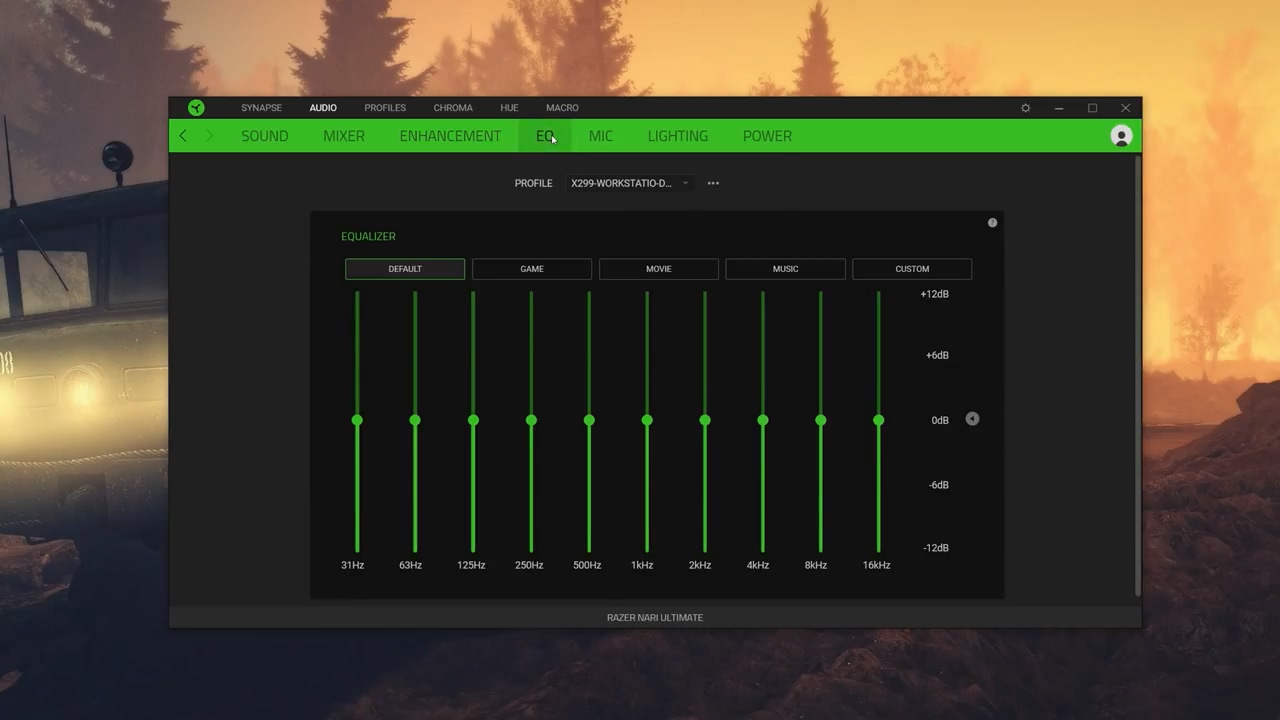Viewport: 1280px width, 720px height.
Task: Switch to the MIC tab
Action: [601, 136]
